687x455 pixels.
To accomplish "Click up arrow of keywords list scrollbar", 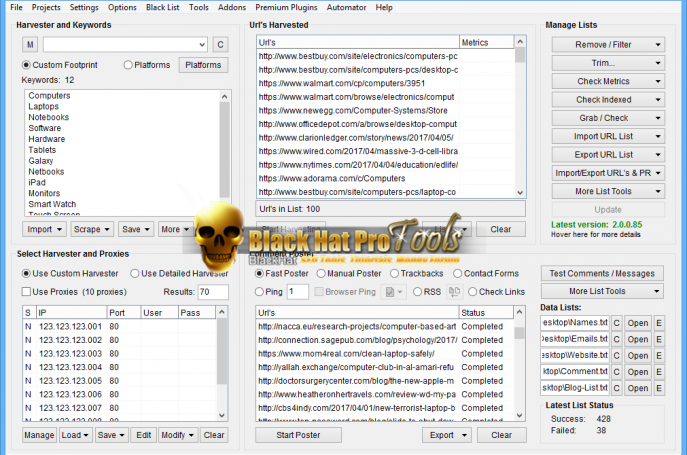I will [x=224, y=96].
